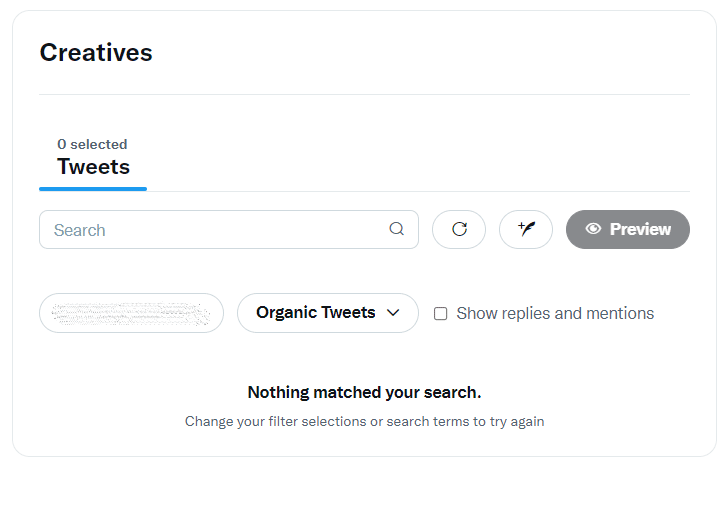Screen dimensions: 726x509
Task: Click the Preview button text
Action: tap(640, 229)
